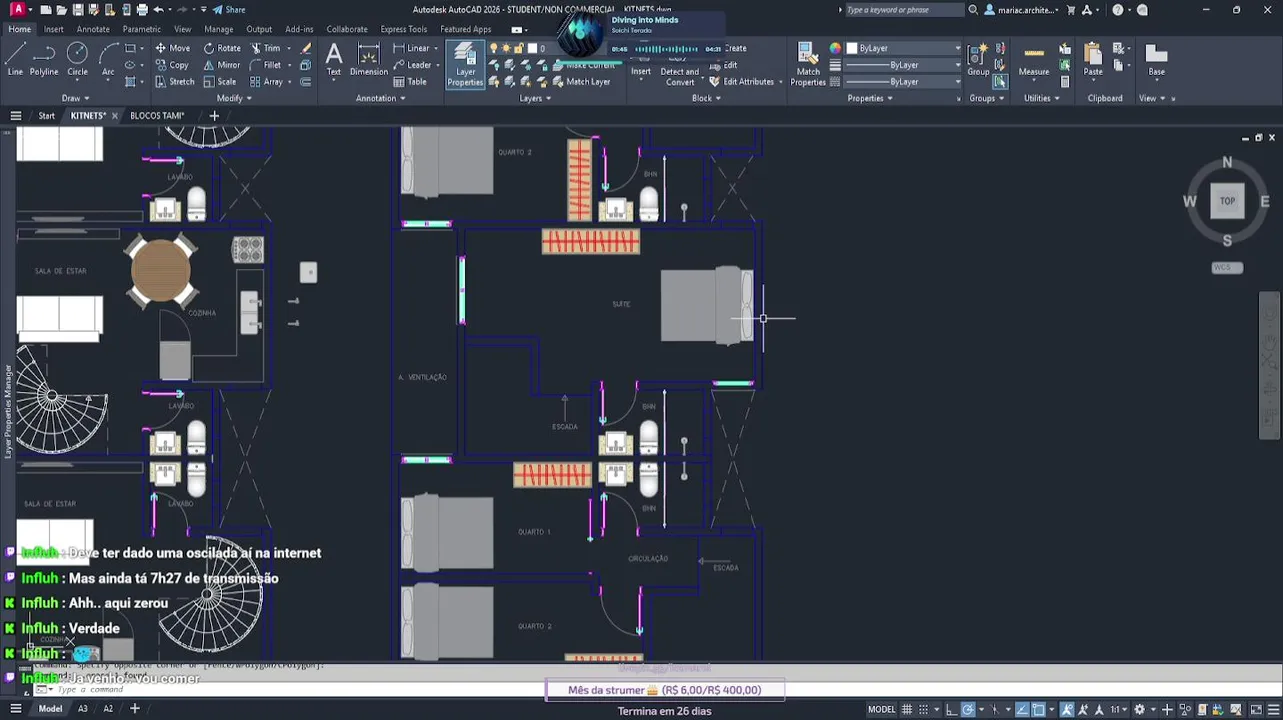
Task: Open the Layer Properties Manager side palette
Action: [8, 412]
